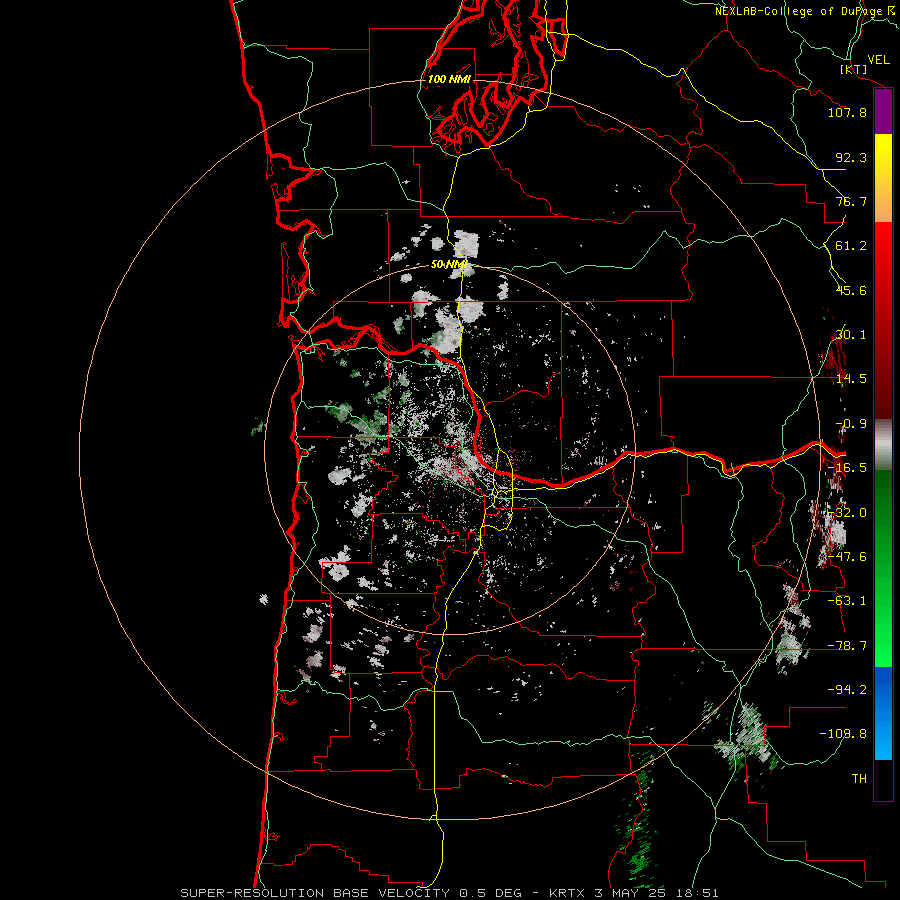The width and height of the screenshot is (900, 900).
Task: Click the 14.5 velocity scale value
Action: [x=851, y=379]
